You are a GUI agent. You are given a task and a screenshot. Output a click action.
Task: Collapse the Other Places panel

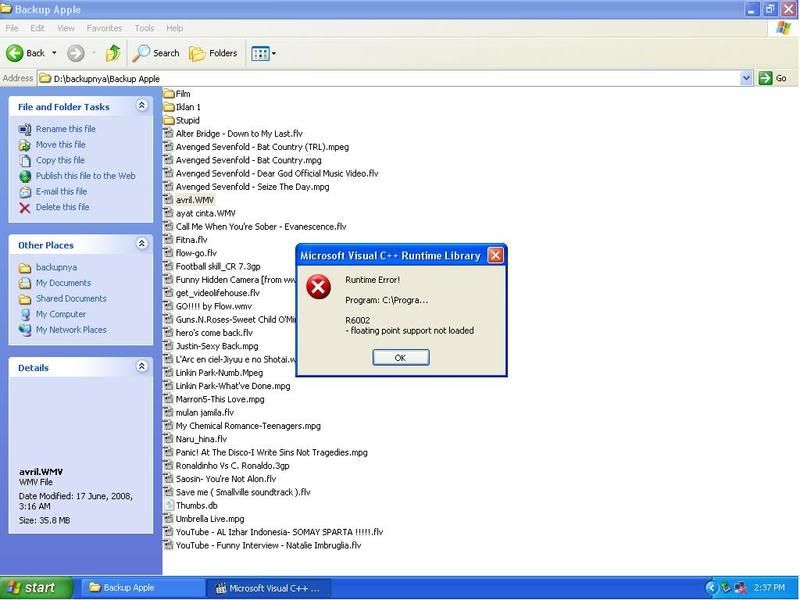click(x=142, y=243)
